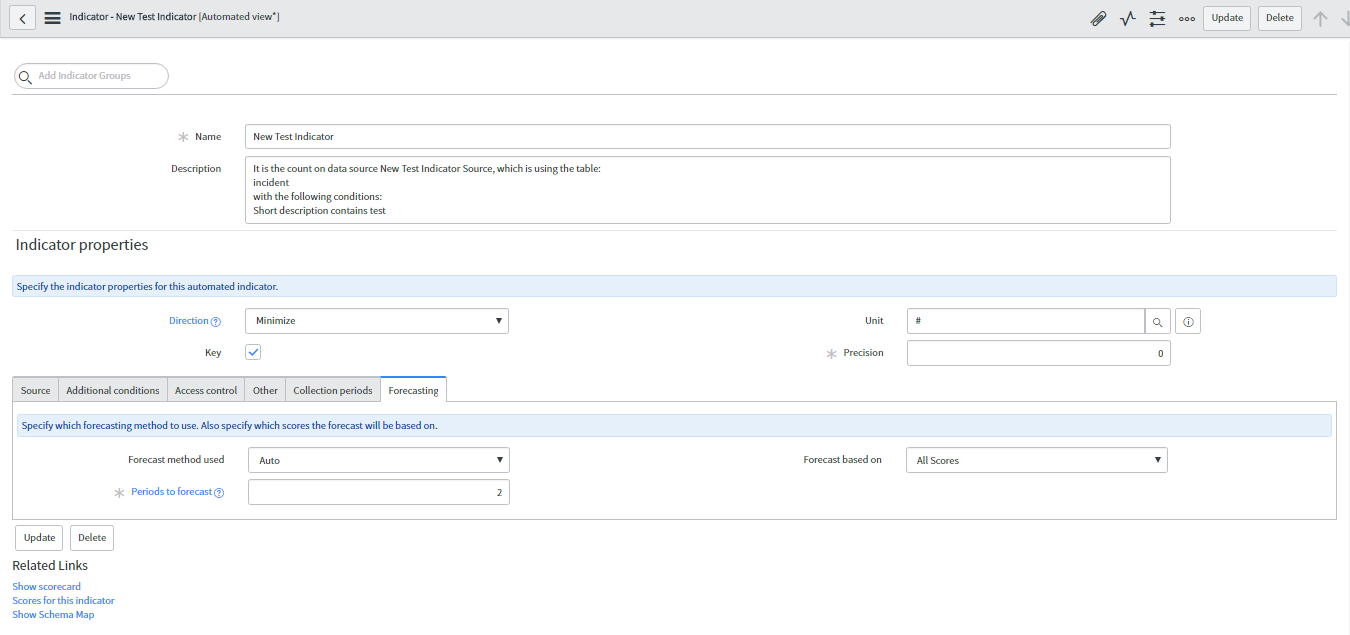Click the Update button in the header
The height and width of the screenshot is (635, 1350).
tap(1226, 18)
